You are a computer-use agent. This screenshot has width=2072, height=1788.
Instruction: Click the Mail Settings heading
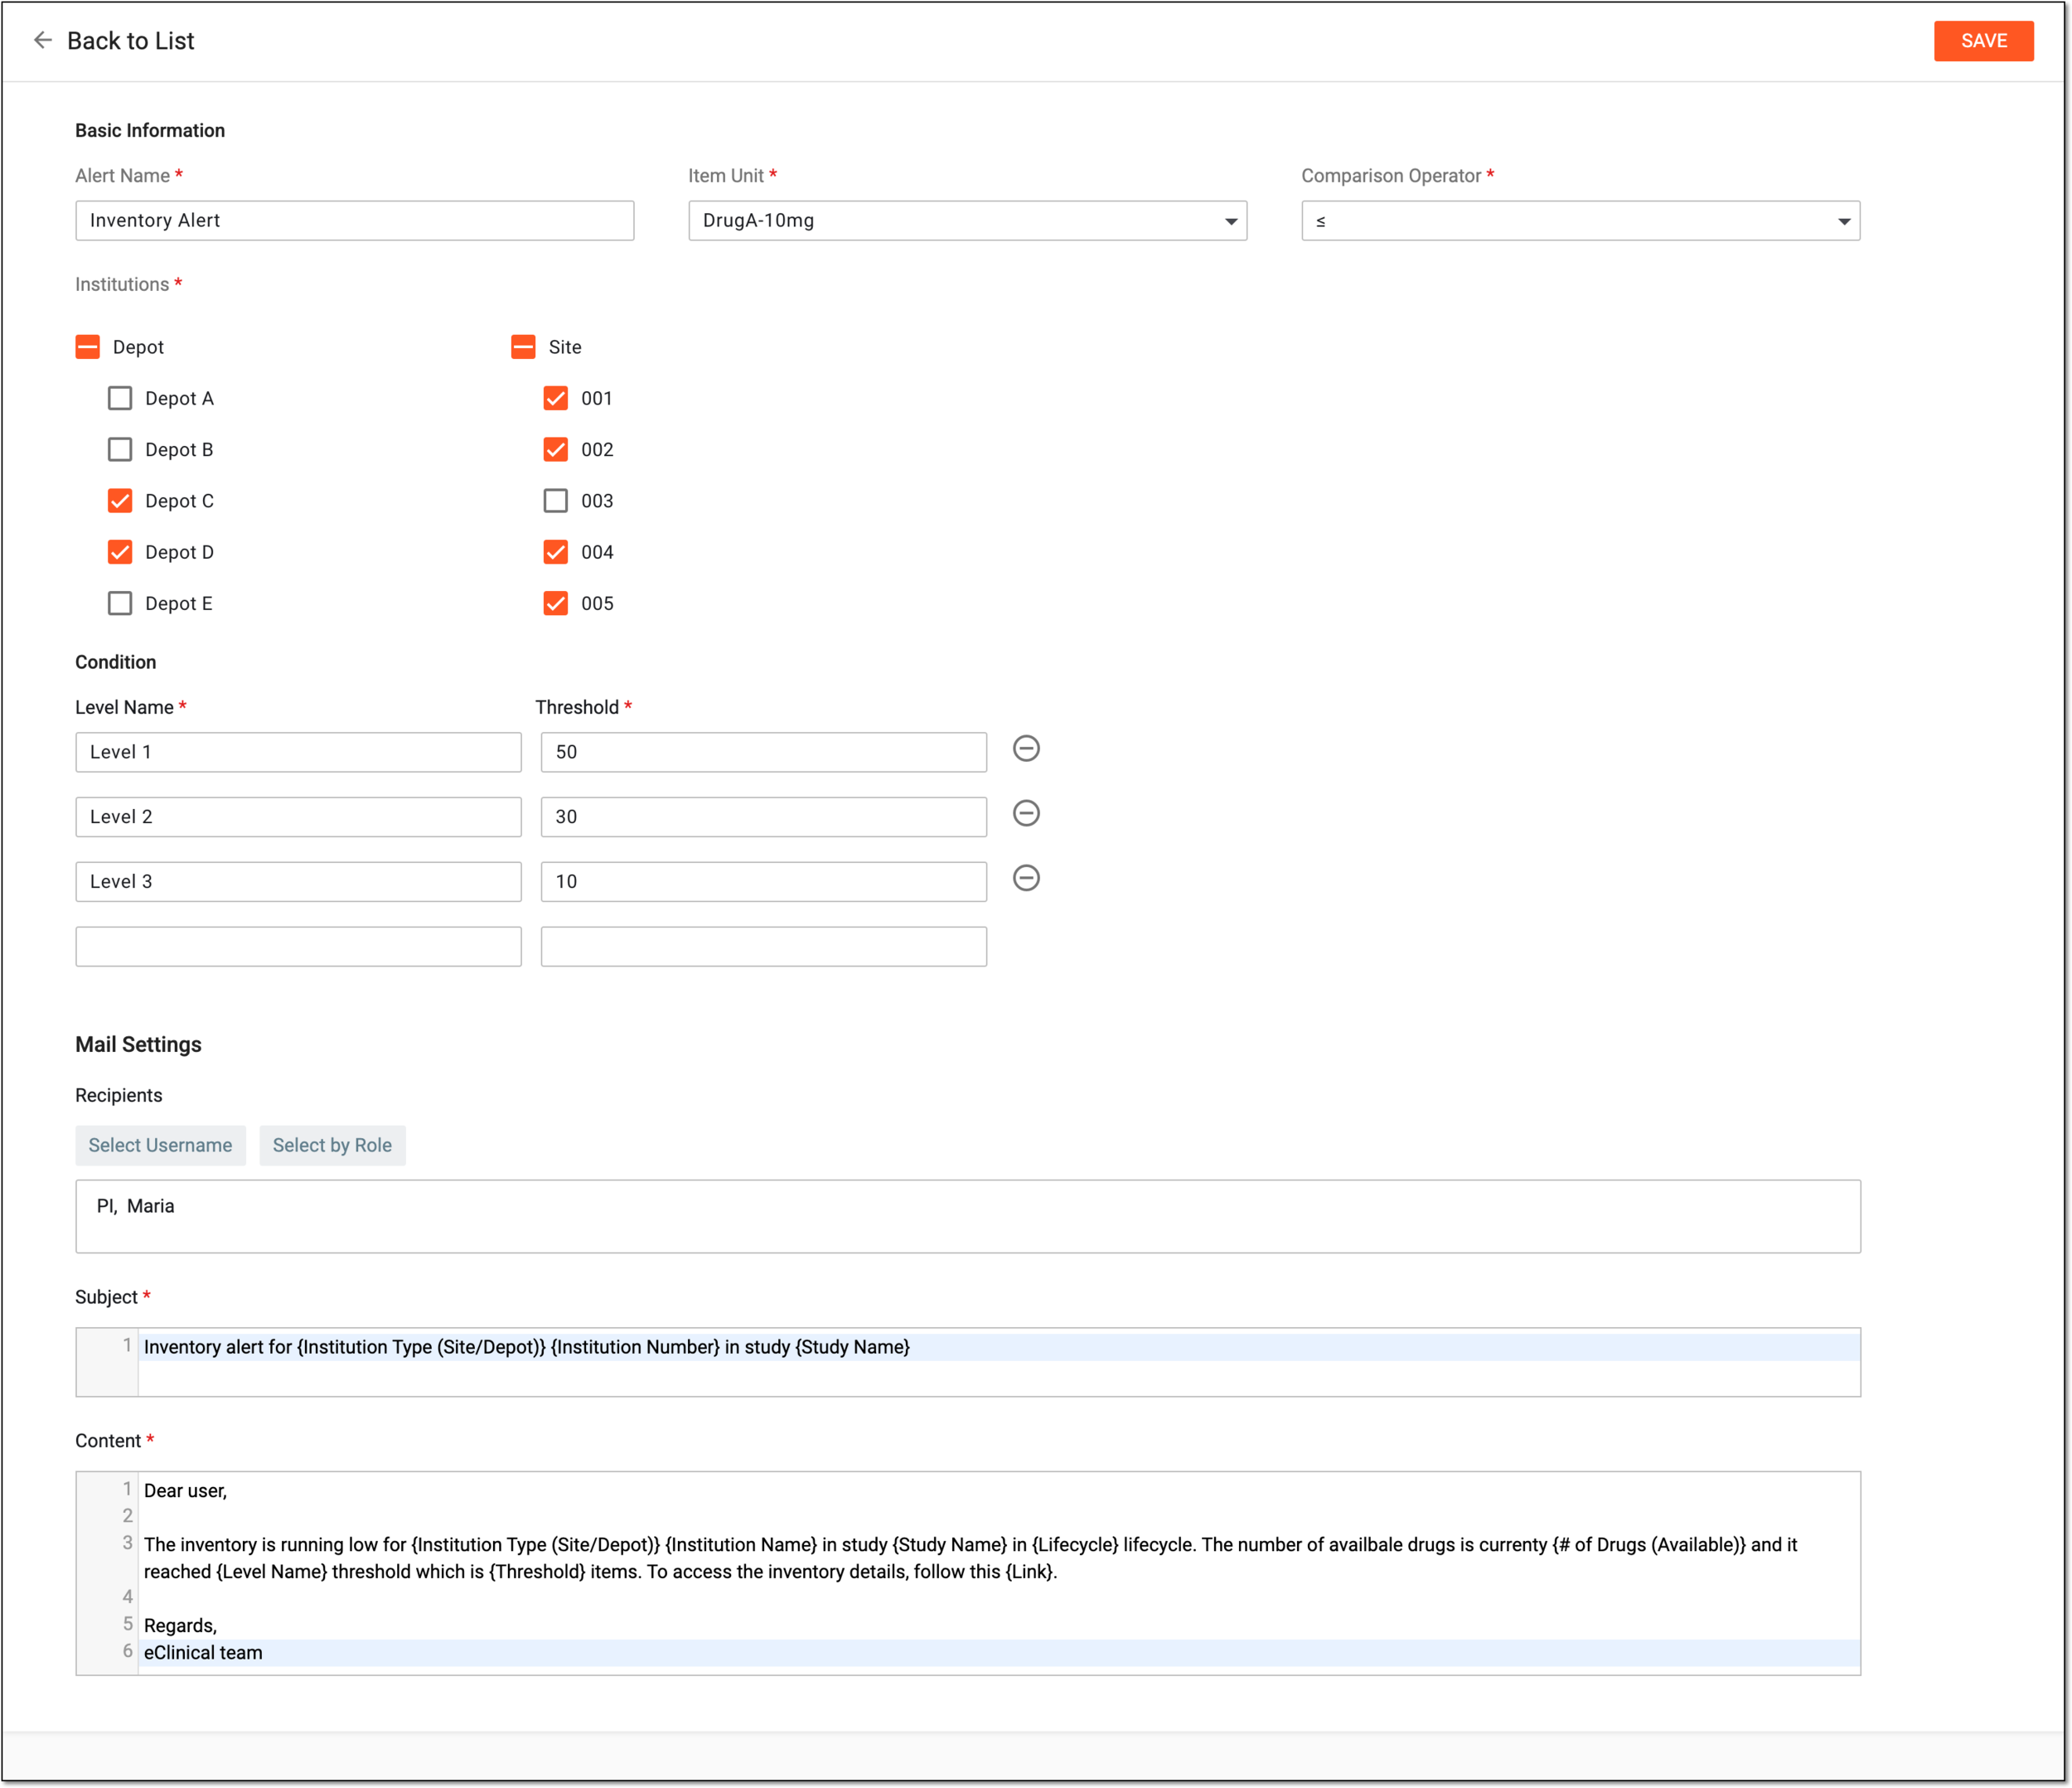point(138,1045)
